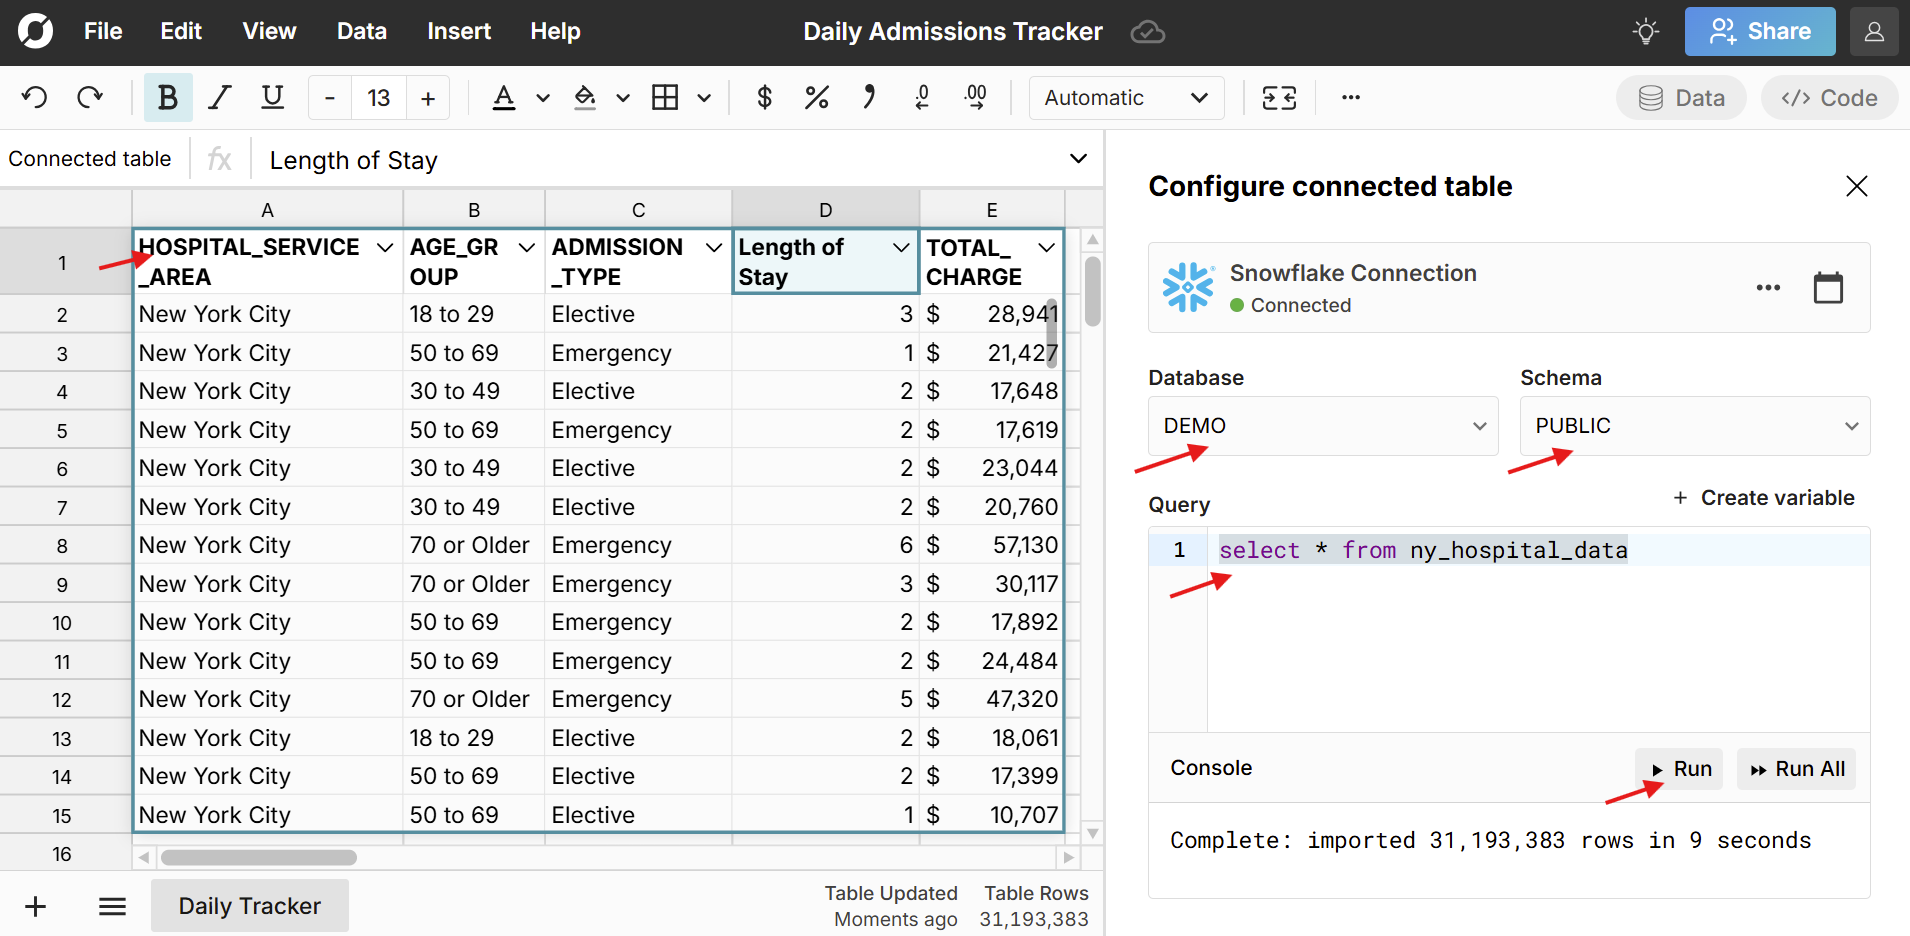Open the fill color picker
The image size is (1910, 936).
[585, 98]
